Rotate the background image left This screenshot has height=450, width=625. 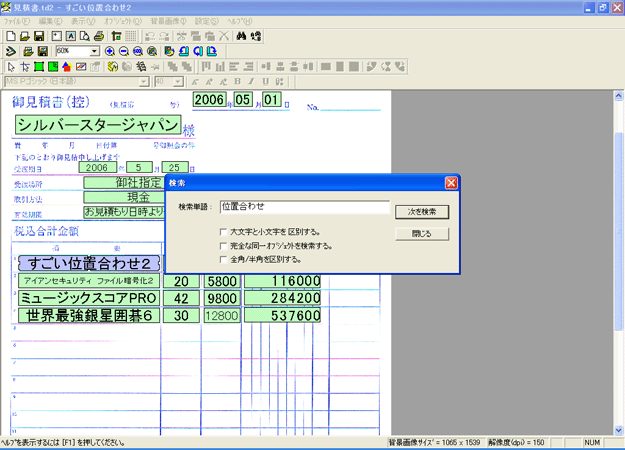pyautogui.click(x=184, y=51)
